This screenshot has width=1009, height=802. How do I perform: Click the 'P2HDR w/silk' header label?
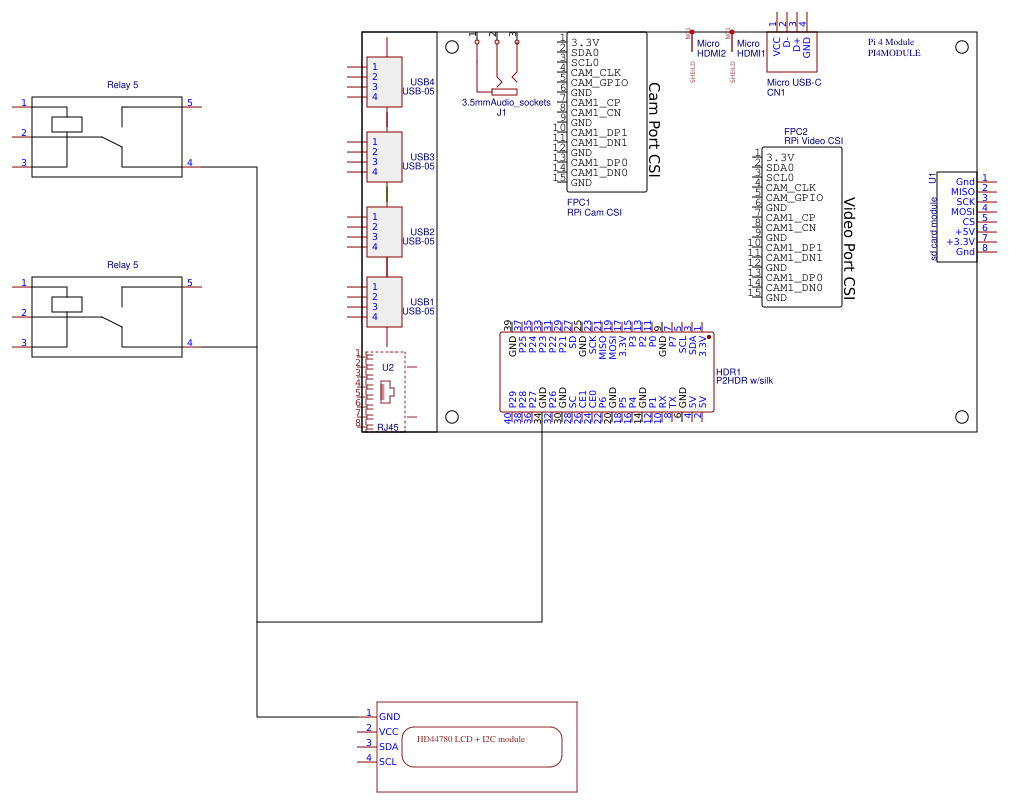(745, 380)
